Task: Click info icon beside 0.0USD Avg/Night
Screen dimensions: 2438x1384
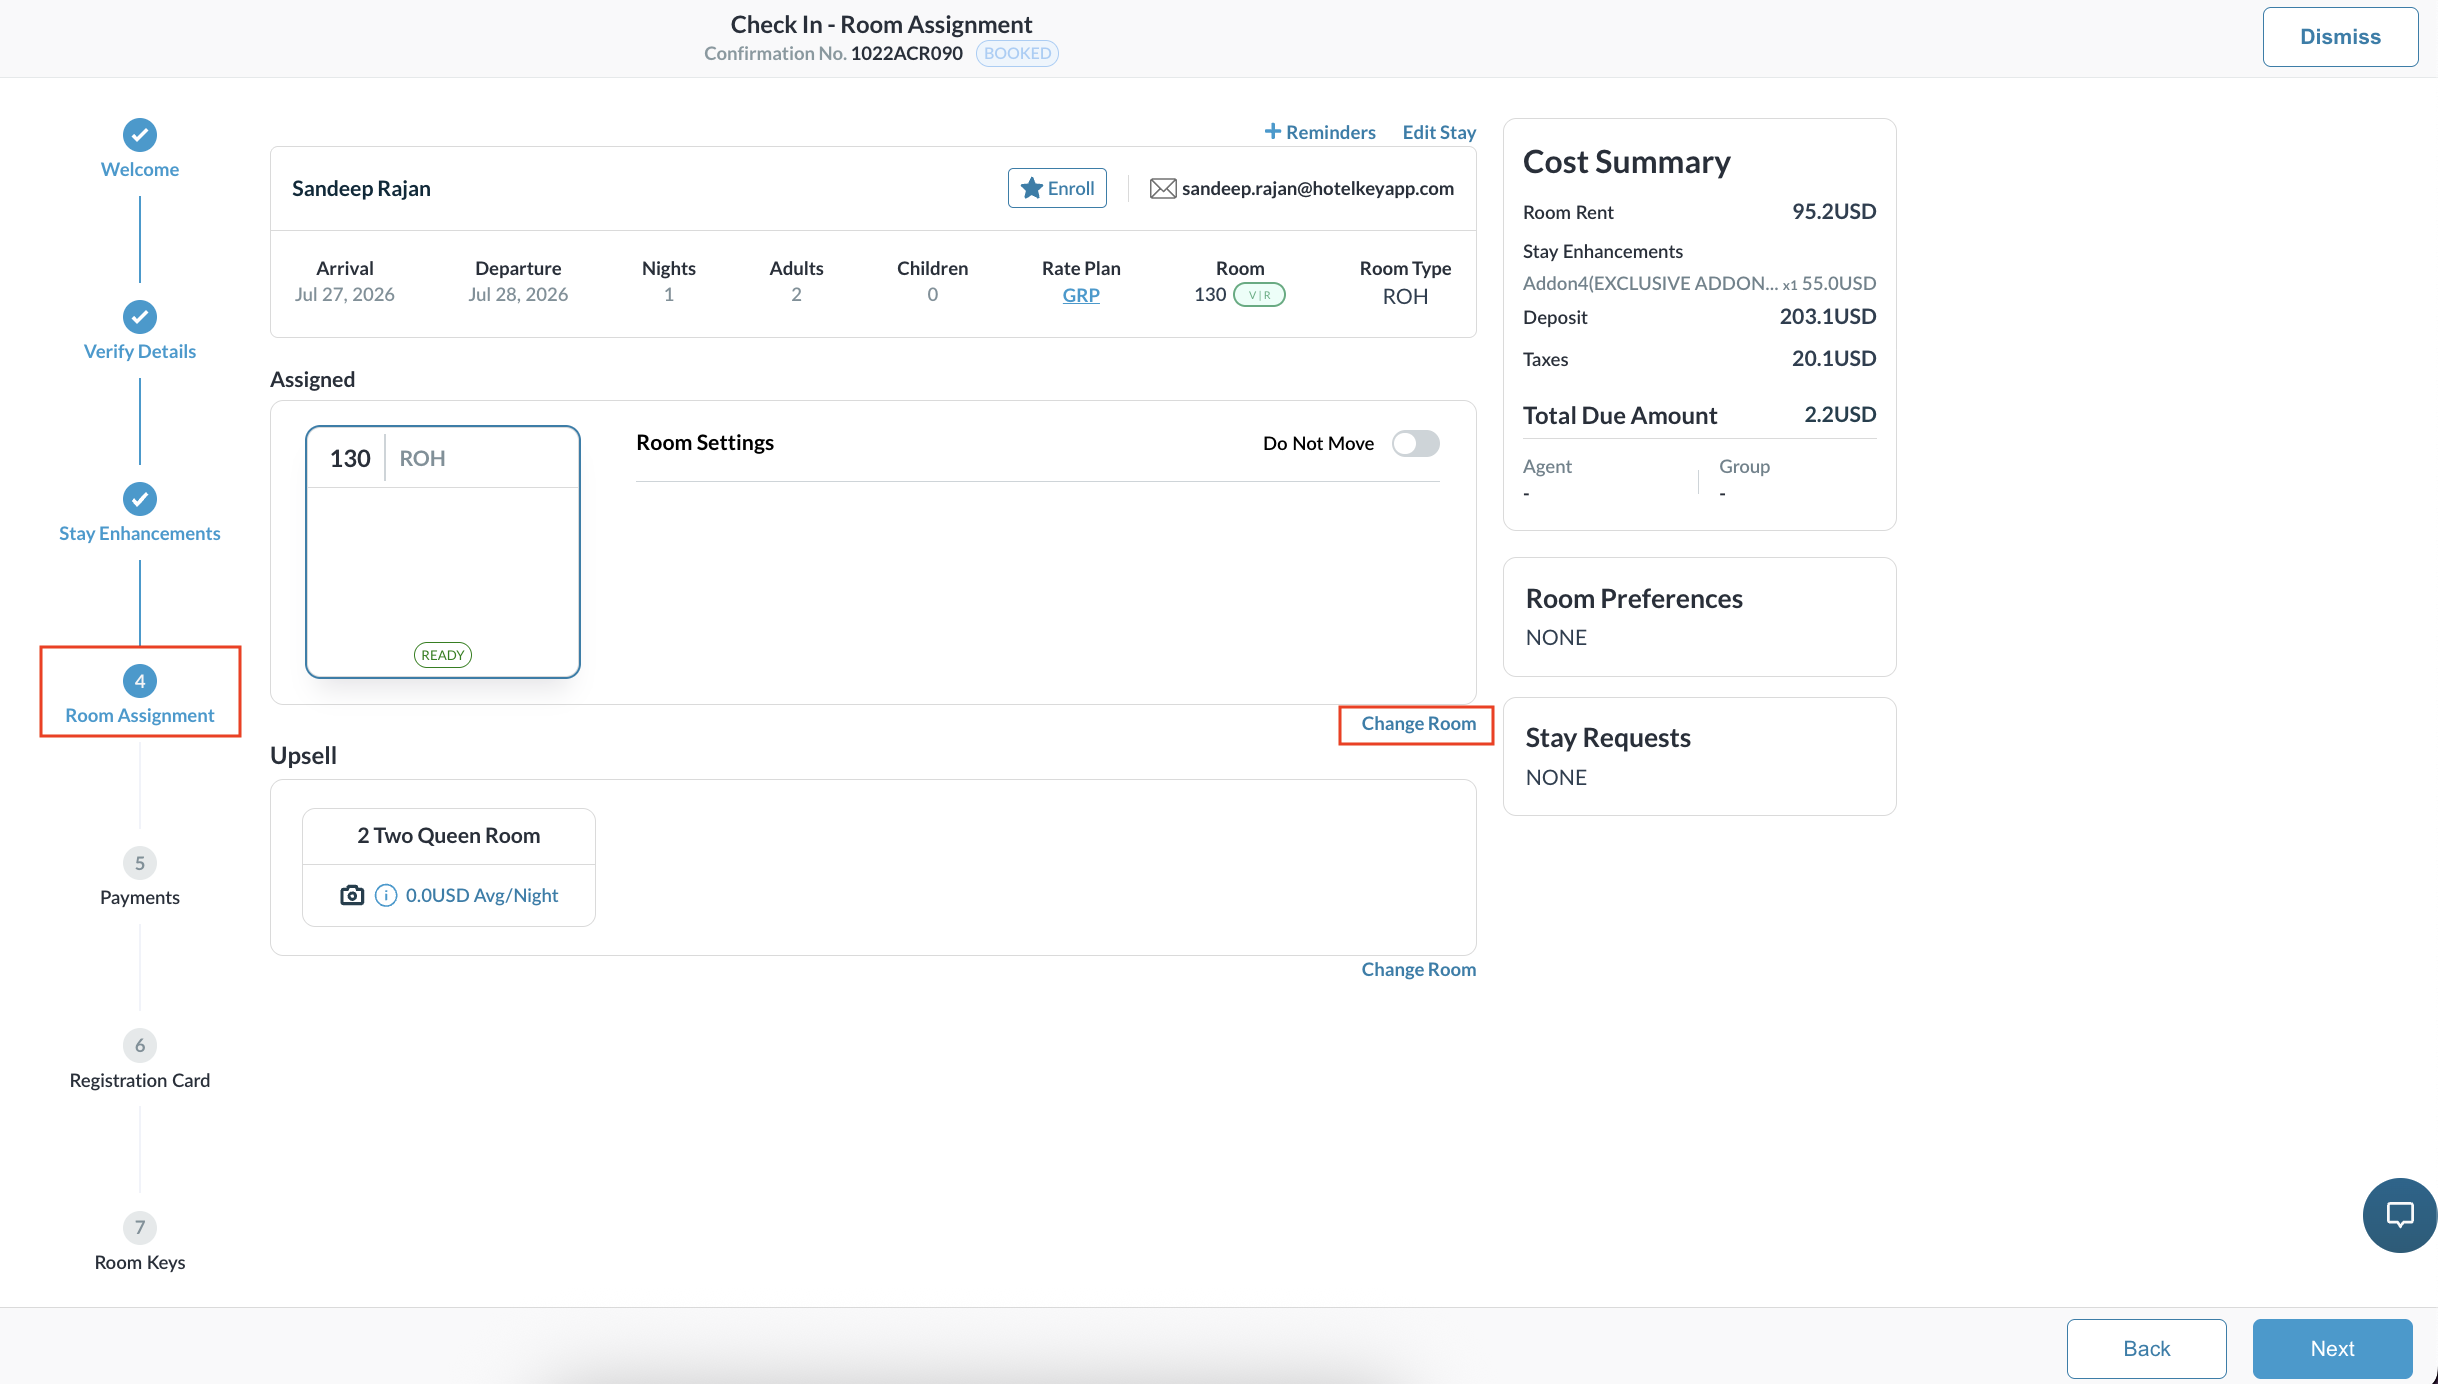Action: click(386, 895)
